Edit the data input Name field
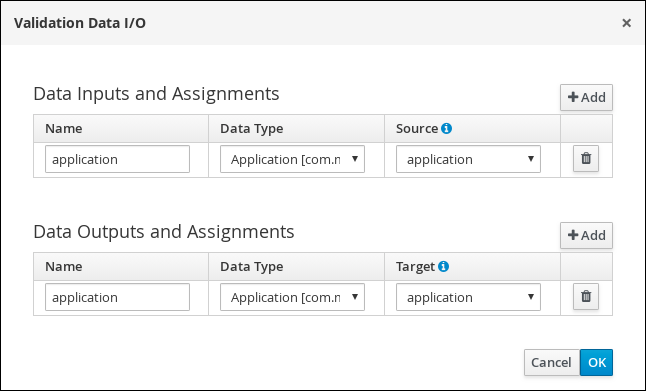This screenshot has width=646, height=391. pyautogui.click(x=117, y=159)
